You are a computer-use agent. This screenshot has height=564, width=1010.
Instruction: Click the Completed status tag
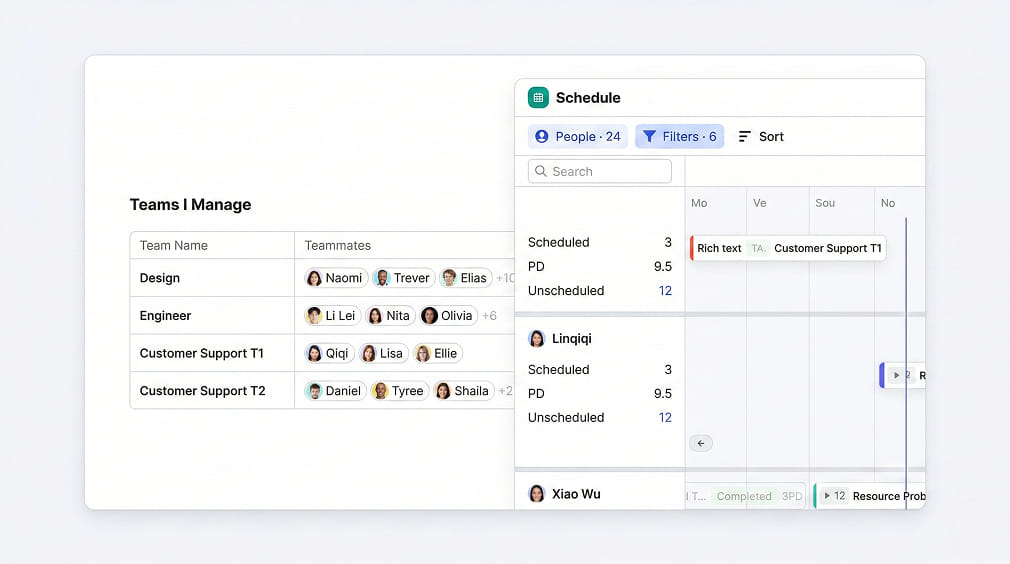point(744,496)
